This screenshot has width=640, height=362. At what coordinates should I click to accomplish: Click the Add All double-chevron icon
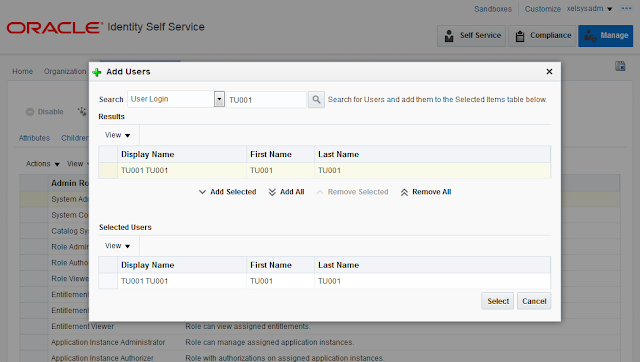pyautogui.click(x=272, y=192)
